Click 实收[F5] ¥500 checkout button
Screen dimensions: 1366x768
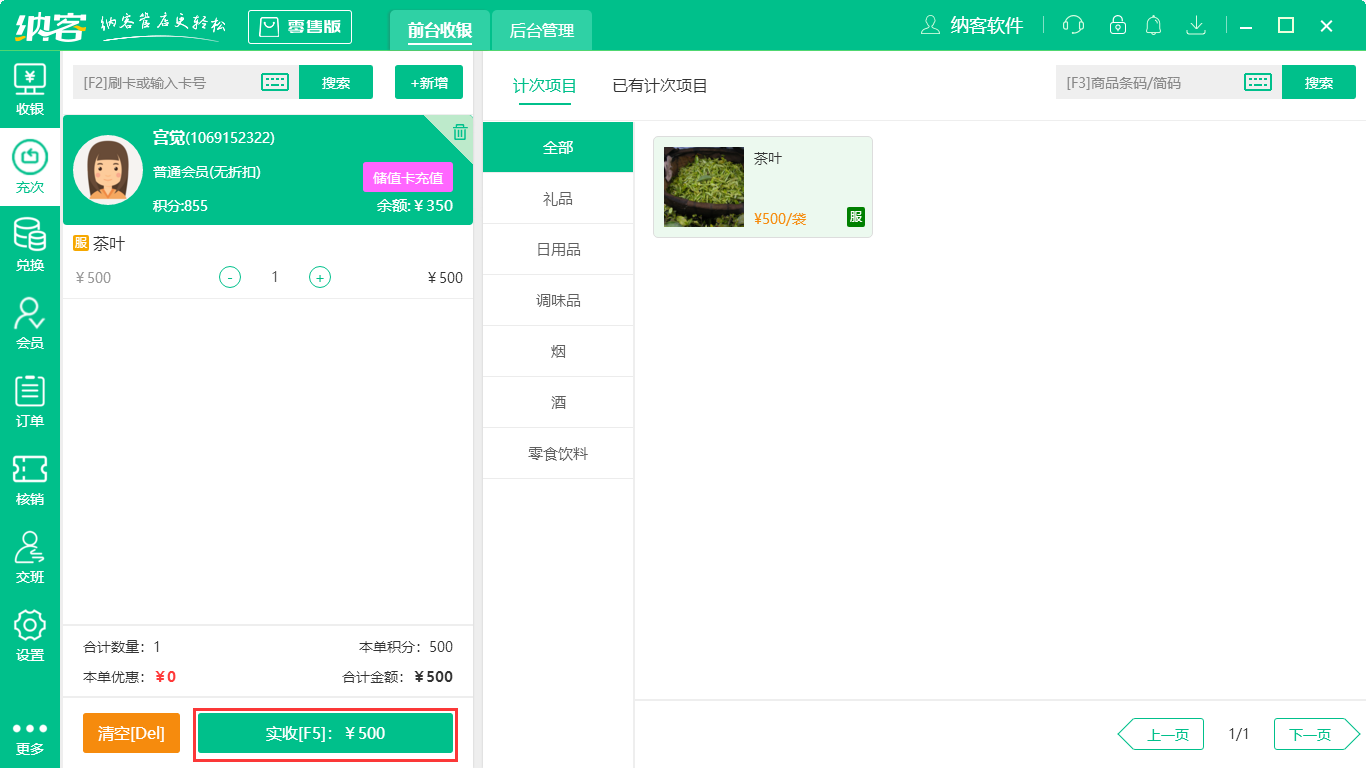tap(326, 733)
